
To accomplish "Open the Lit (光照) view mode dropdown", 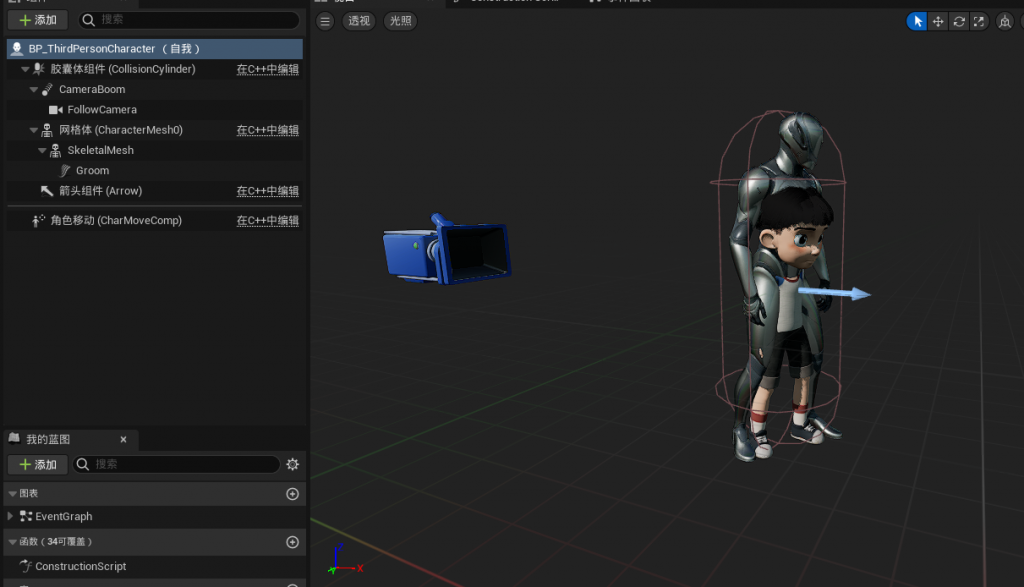I will pyautogui.click(x=400, y=21).
